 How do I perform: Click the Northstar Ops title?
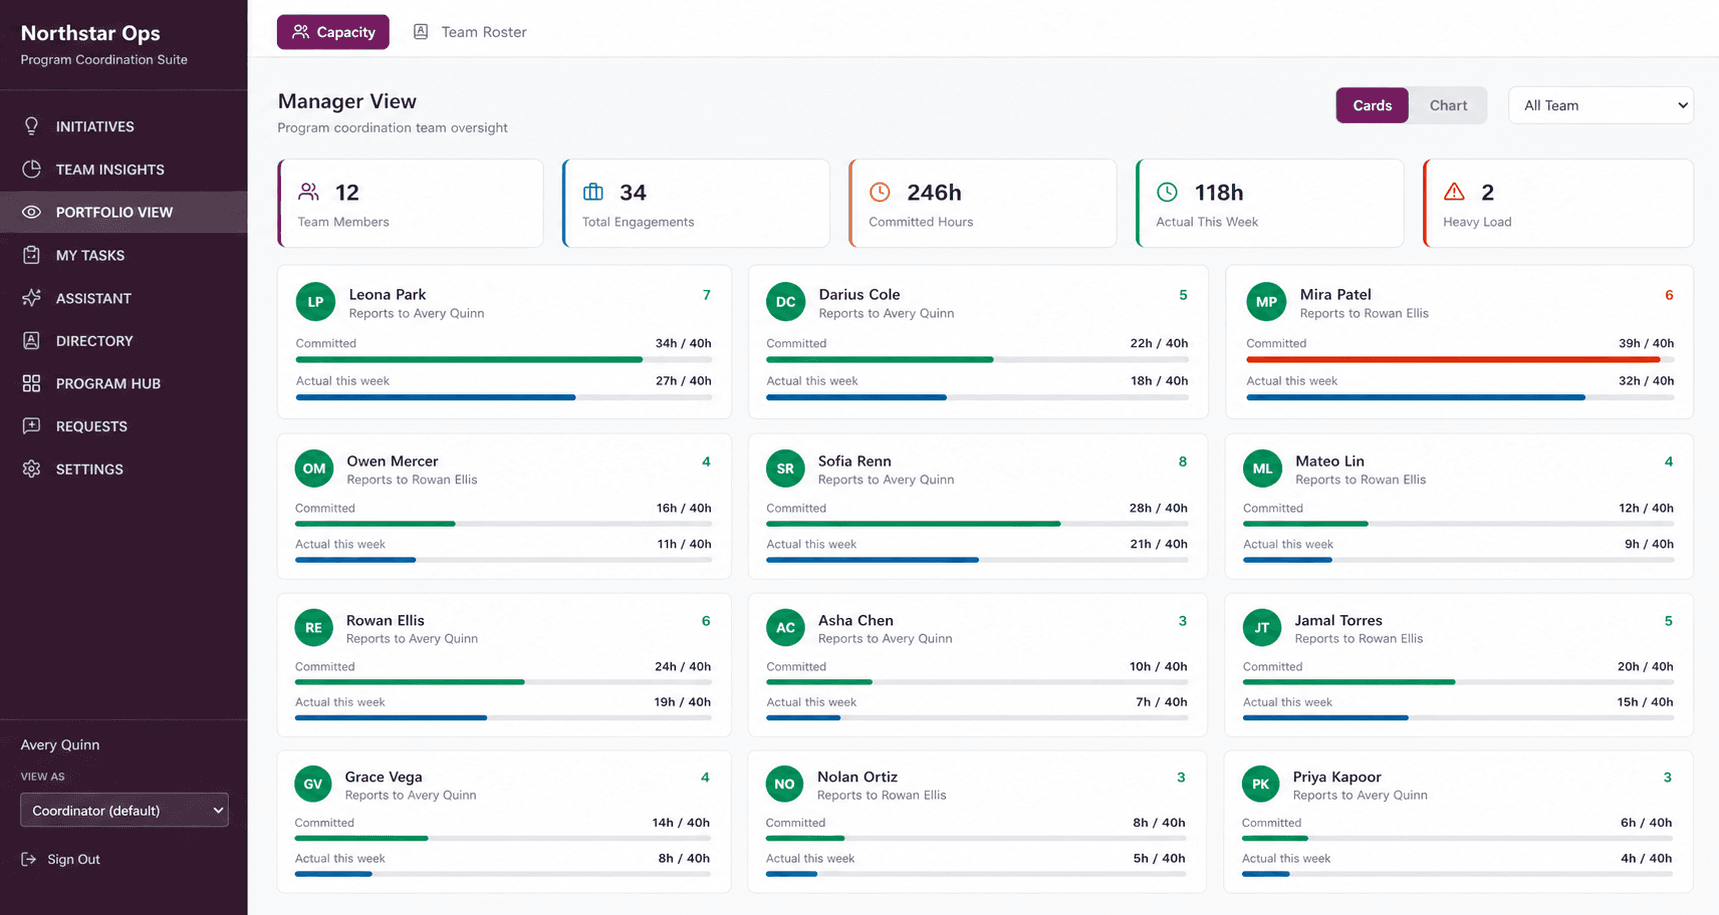90,33
